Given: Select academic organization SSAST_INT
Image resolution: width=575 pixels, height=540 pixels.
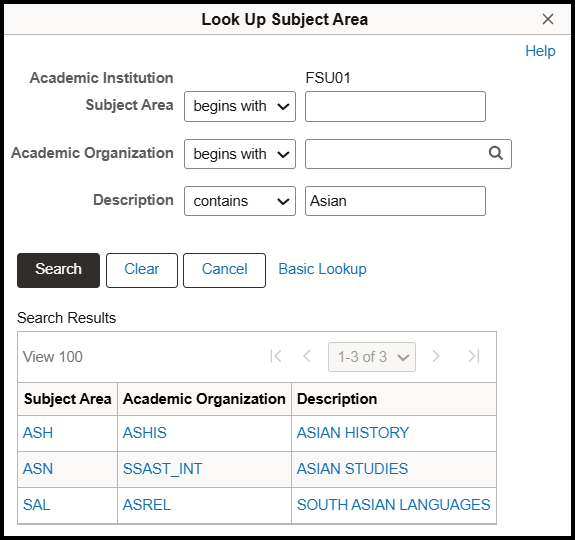Looking at the screenshot, I should coord(162,469).
